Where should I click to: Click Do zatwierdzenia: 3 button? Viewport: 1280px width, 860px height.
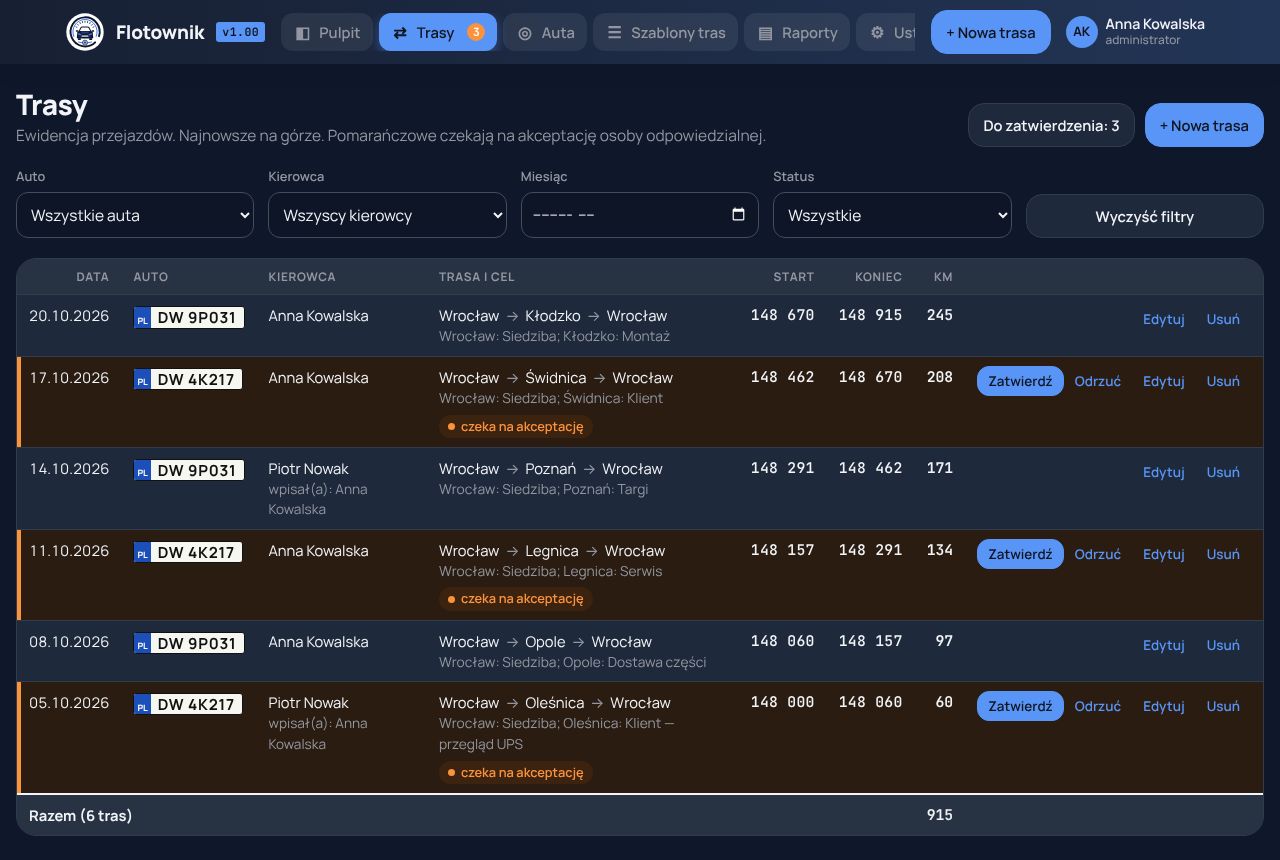click(1051, 125)
